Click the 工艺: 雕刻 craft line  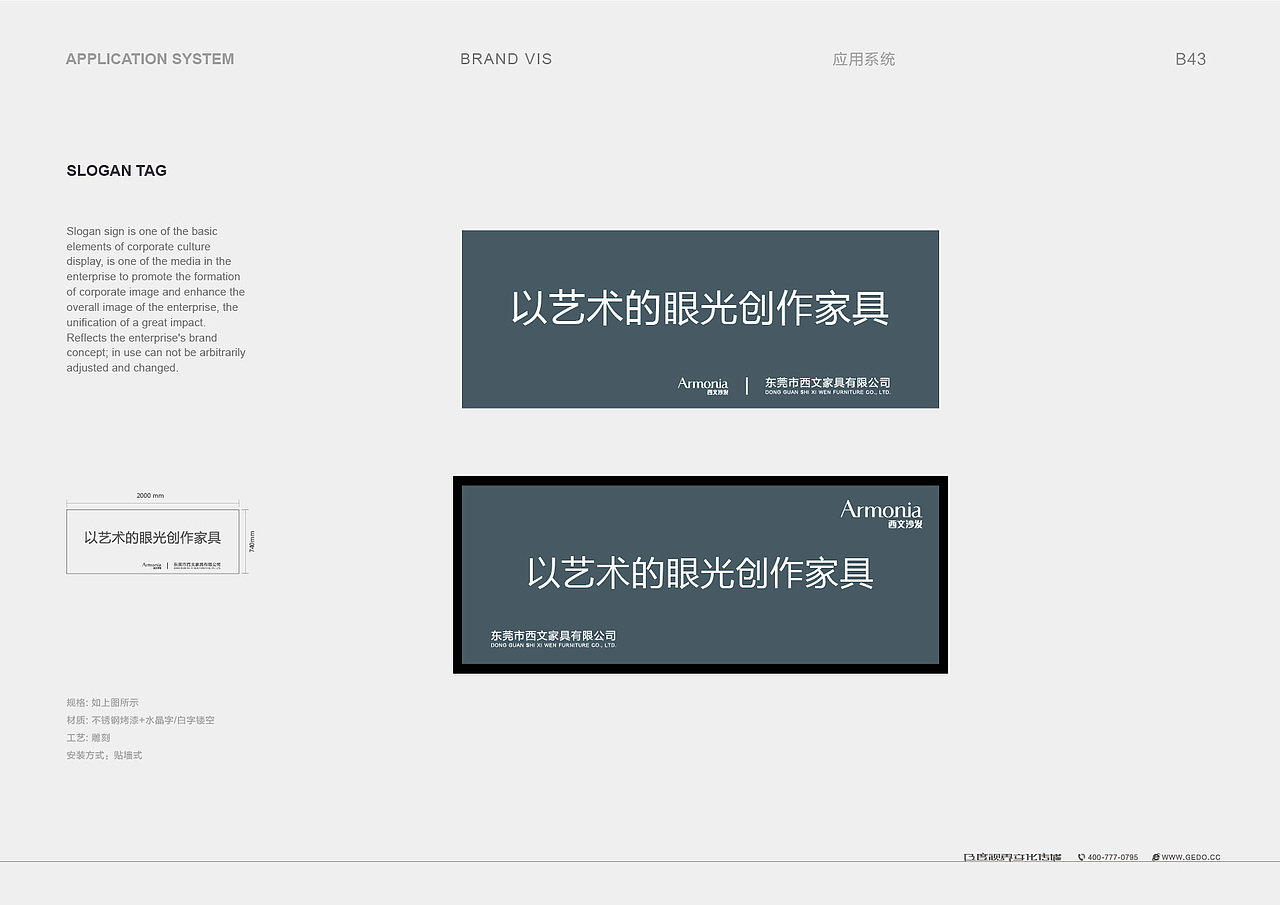(88, 738)
